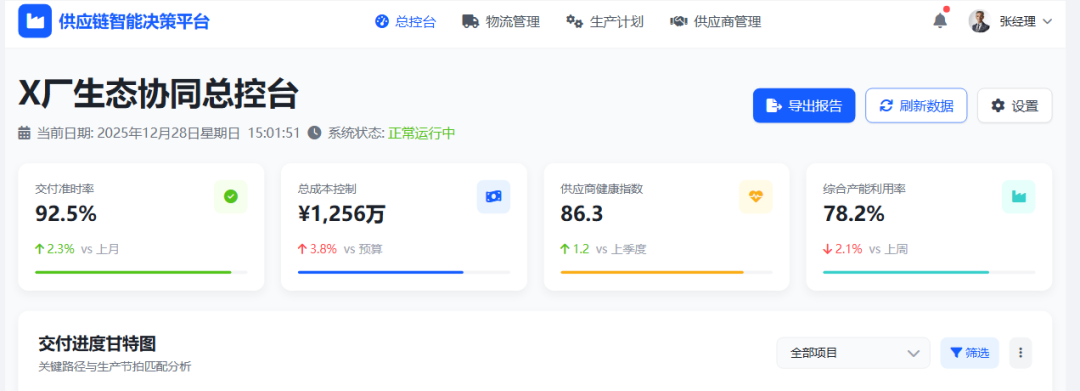Open the Gantt chart more-options menu

pos(1021,353)
